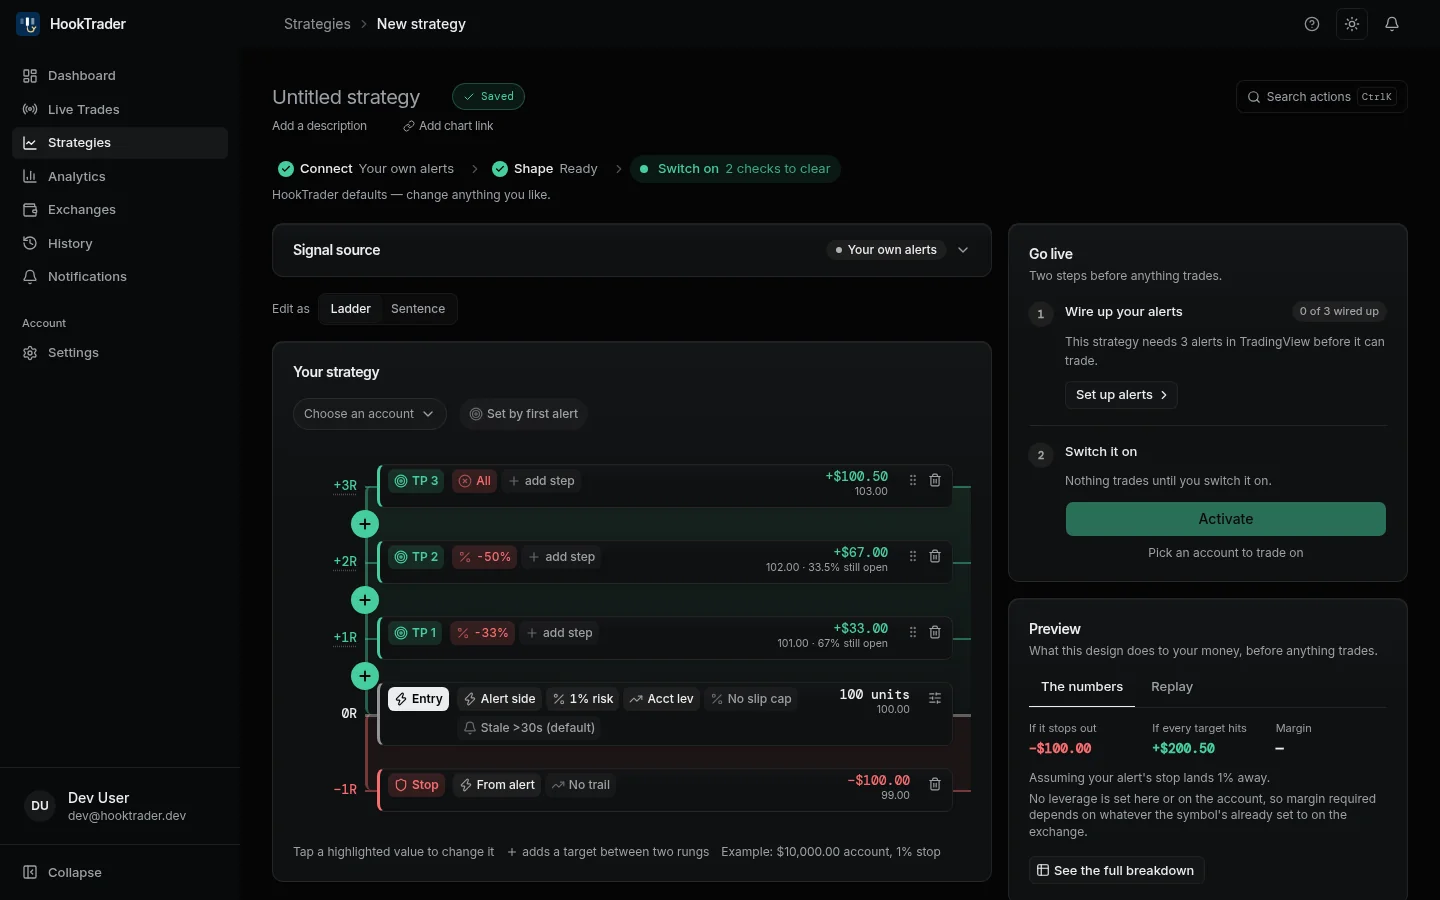Open Exchanges in the sidebar
Screen dimensions: 1440x900
pos(120,210)
